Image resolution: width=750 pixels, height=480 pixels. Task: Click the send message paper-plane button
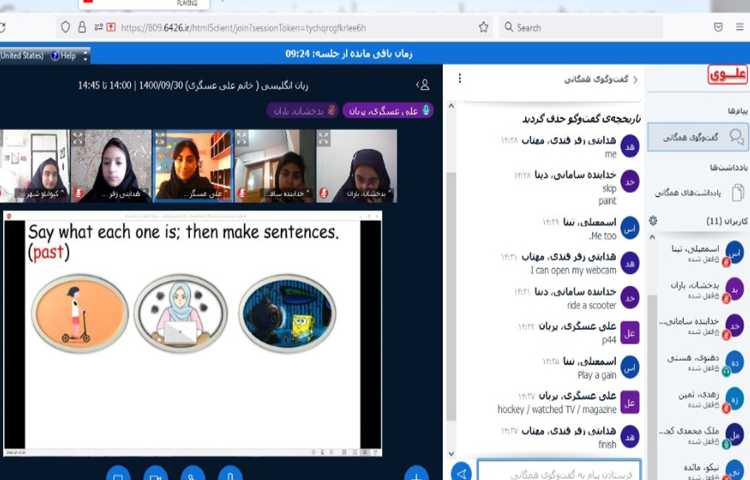pos(461,473)
